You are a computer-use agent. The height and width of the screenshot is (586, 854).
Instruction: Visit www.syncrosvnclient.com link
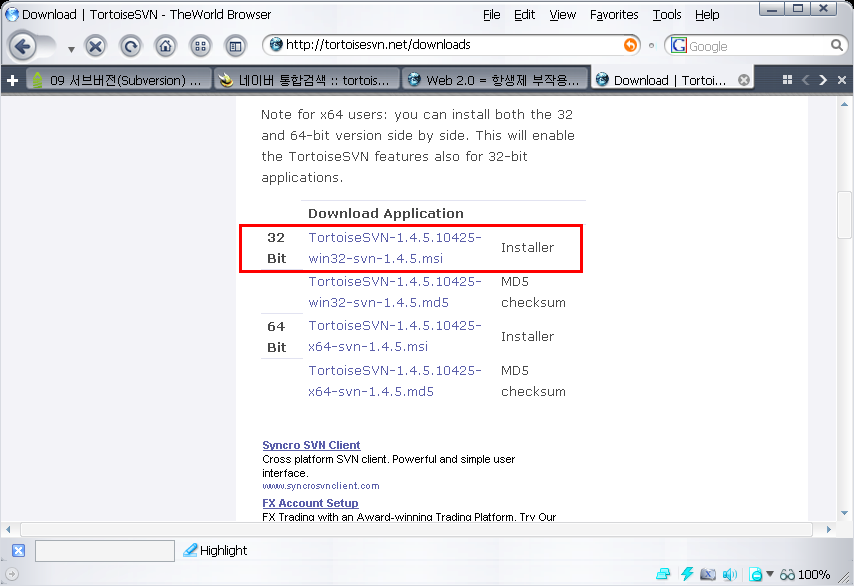tap(321, 486)
